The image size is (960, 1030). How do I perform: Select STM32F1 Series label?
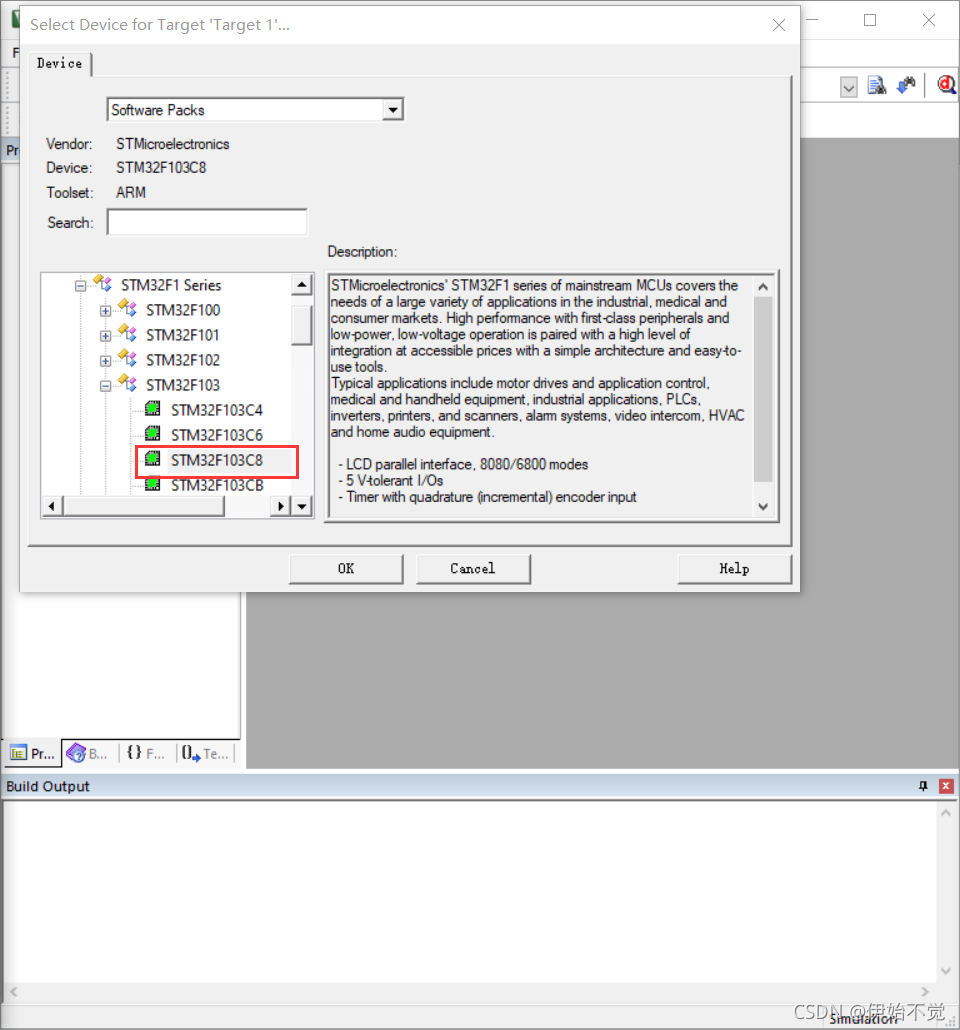tap(171, 285)
